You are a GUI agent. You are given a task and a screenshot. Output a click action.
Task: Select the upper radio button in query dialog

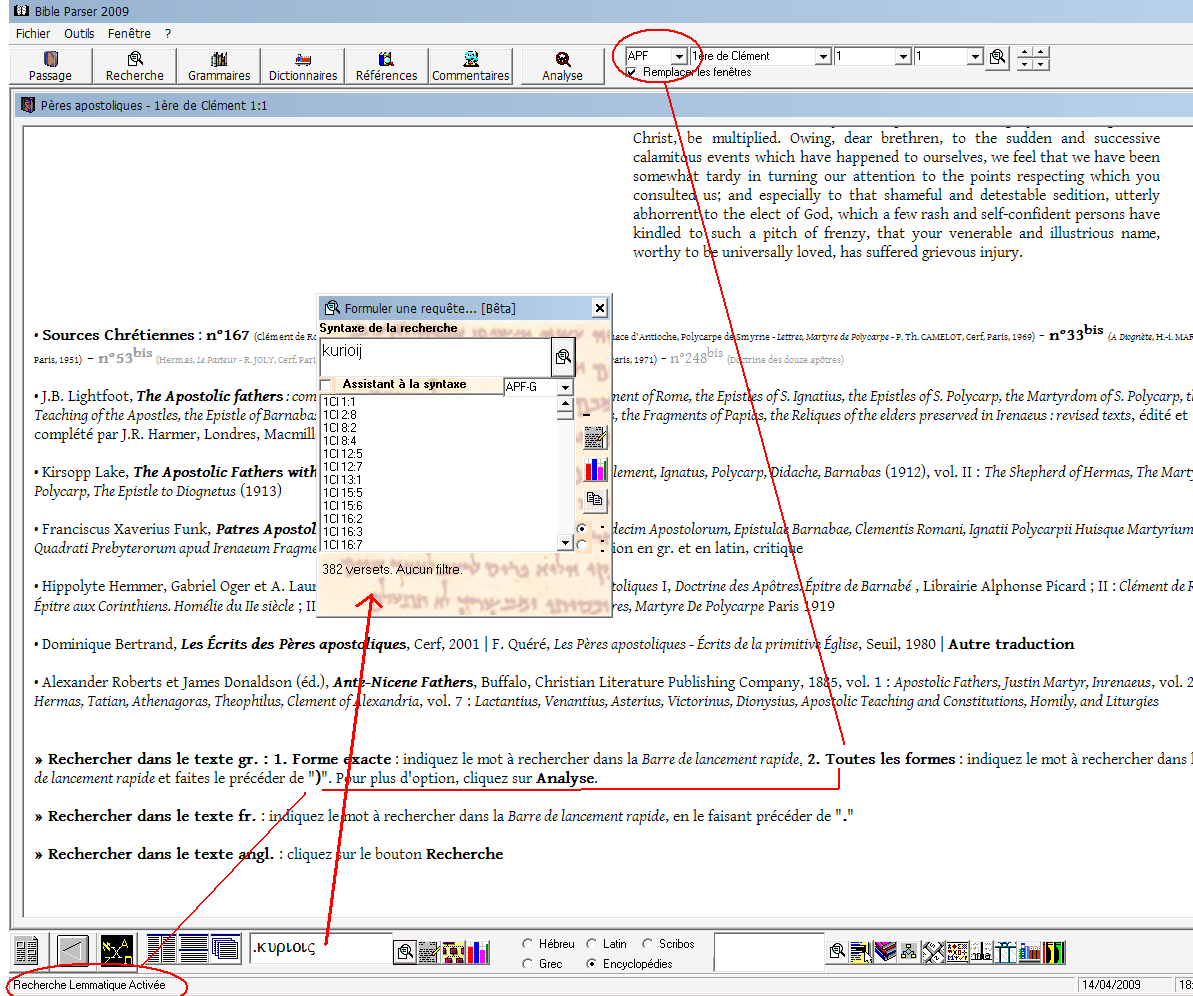pos(582,528)
